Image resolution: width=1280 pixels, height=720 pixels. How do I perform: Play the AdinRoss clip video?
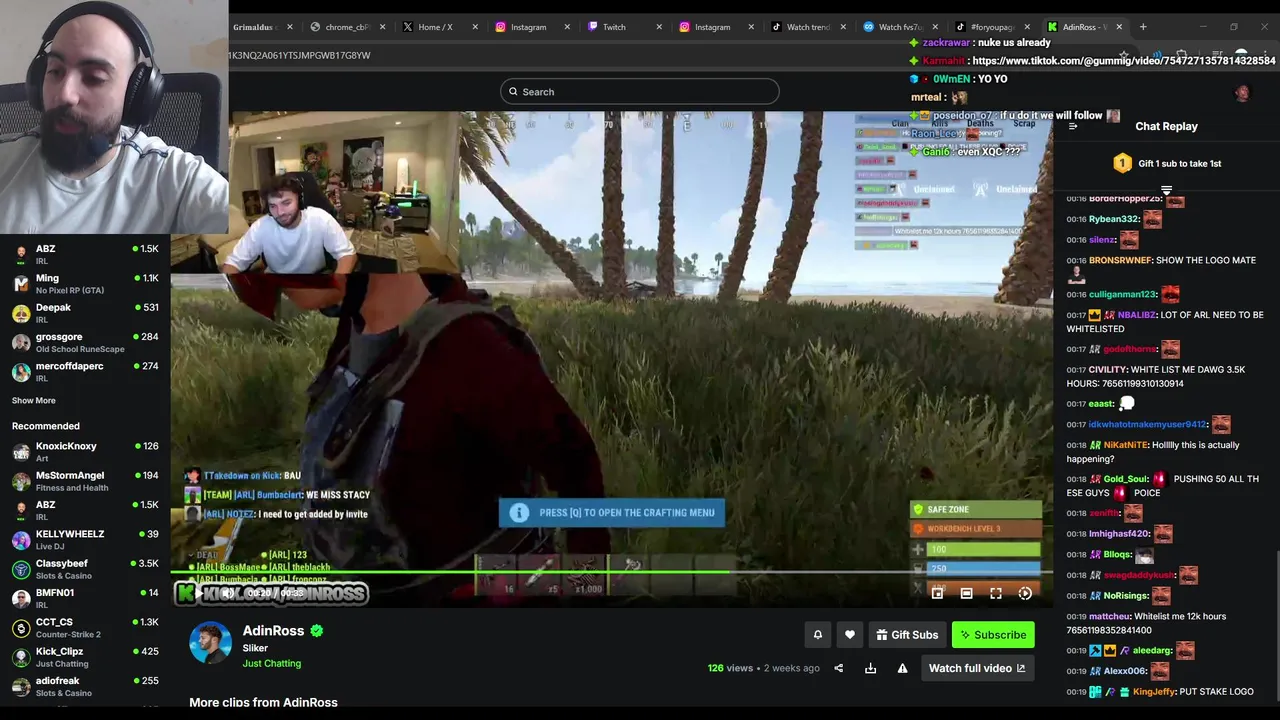[x=198, y=593]
